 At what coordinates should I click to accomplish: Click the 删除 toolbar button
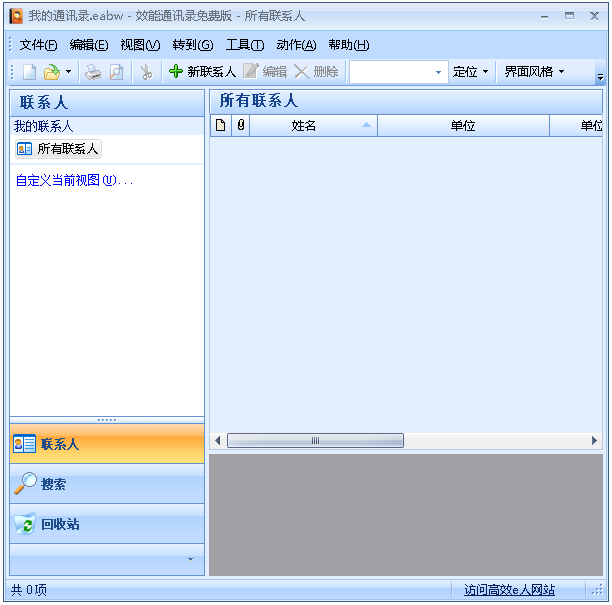[x=316, y=72]
